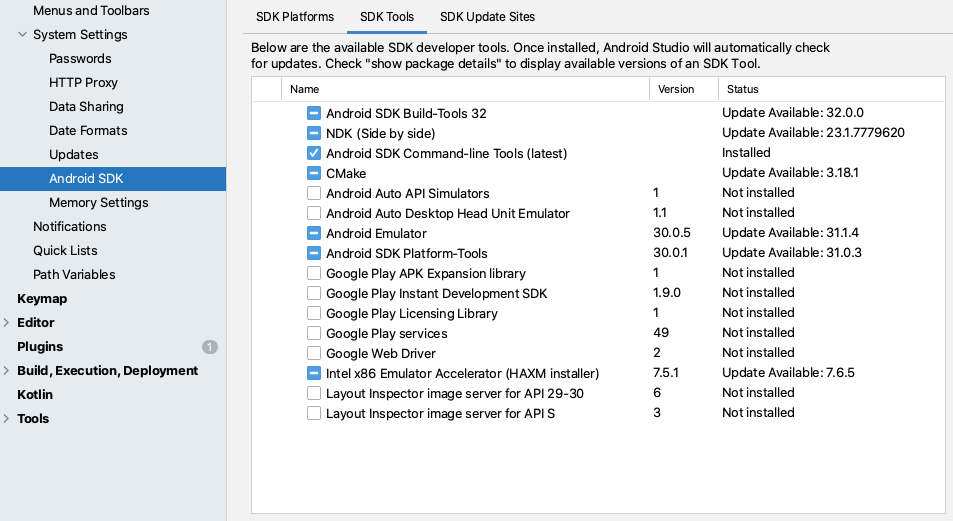Check Google Play APK Expansion library
The height and width of the screenshot is (521, 953).
pyautogui.click(x=314, y=274)
